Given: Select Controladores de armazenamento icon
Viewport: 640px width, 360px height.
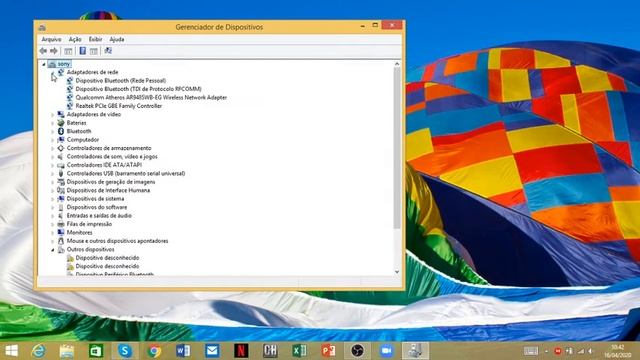Looking at the screenshot, I should (61, 148).
